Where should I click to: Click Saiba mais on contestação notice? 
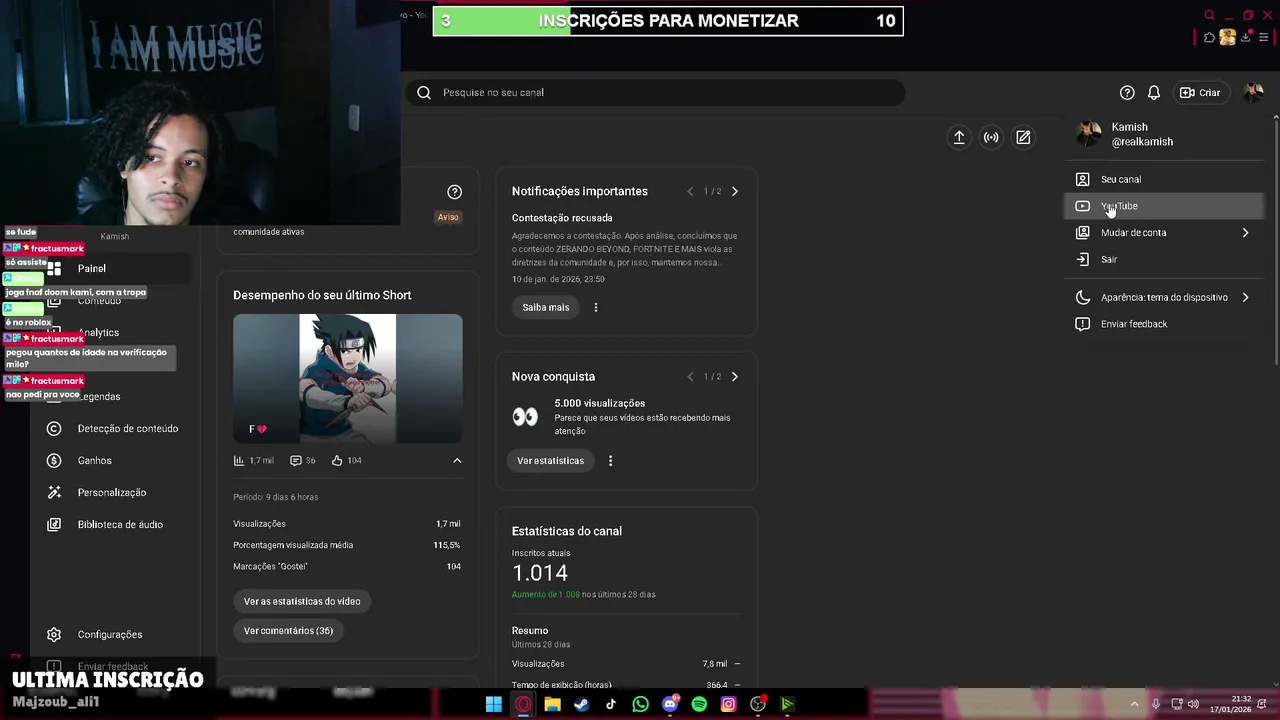click(545, 307)
